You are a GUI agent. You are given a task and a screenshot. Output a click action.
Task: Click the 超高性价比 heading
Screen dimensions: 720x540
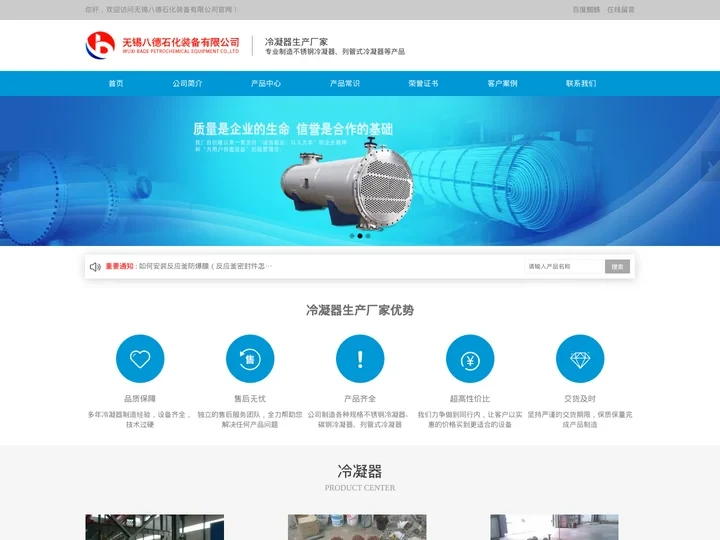(470, 399)
